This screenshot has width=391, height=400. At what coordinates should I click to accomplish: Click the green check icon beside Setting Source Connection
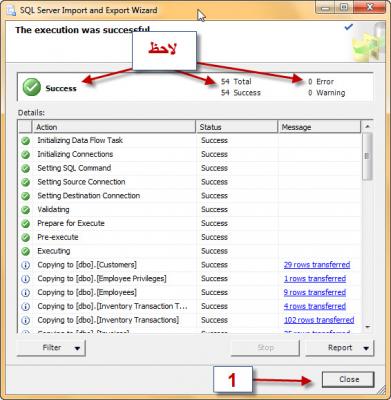[x=26, y=182]
